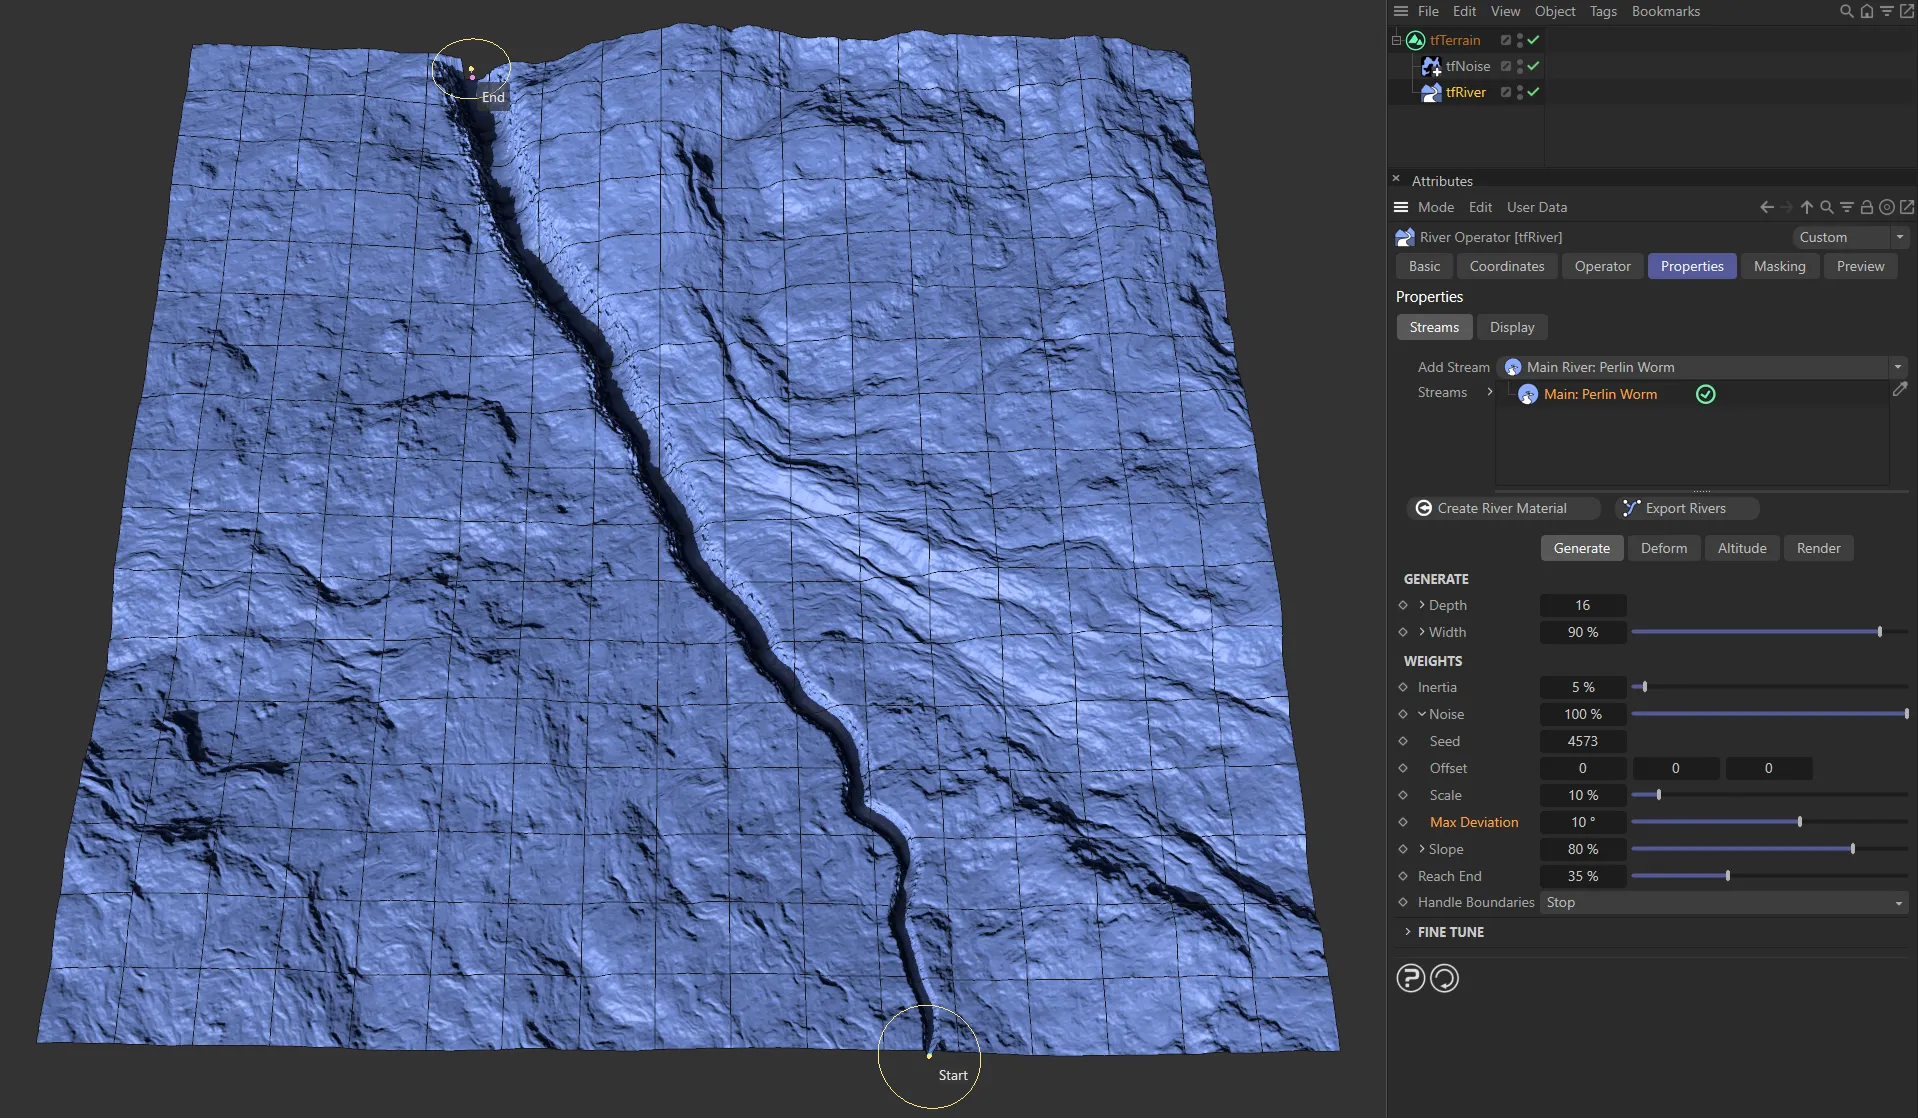
Task: Open the Custom preset dropdown
Action: click(x=1850, y=237)
